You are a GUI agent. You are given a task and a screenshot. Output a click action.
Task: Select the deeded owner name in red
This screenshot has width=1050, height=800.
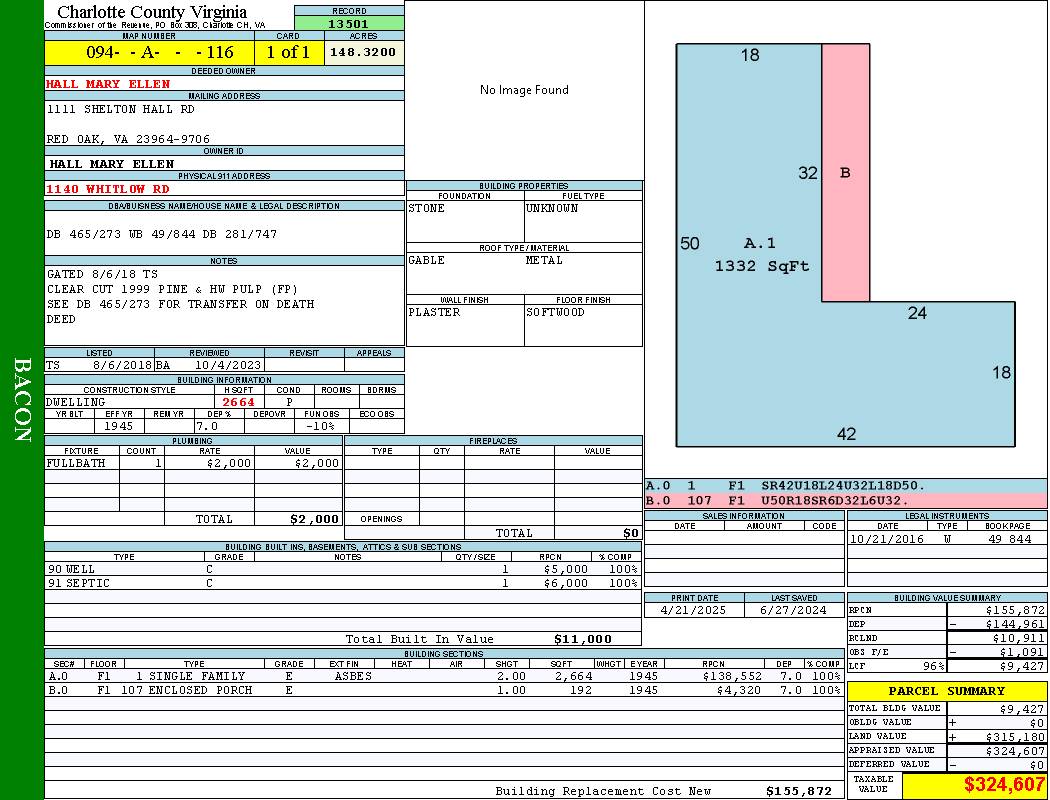tap(108, 84)
